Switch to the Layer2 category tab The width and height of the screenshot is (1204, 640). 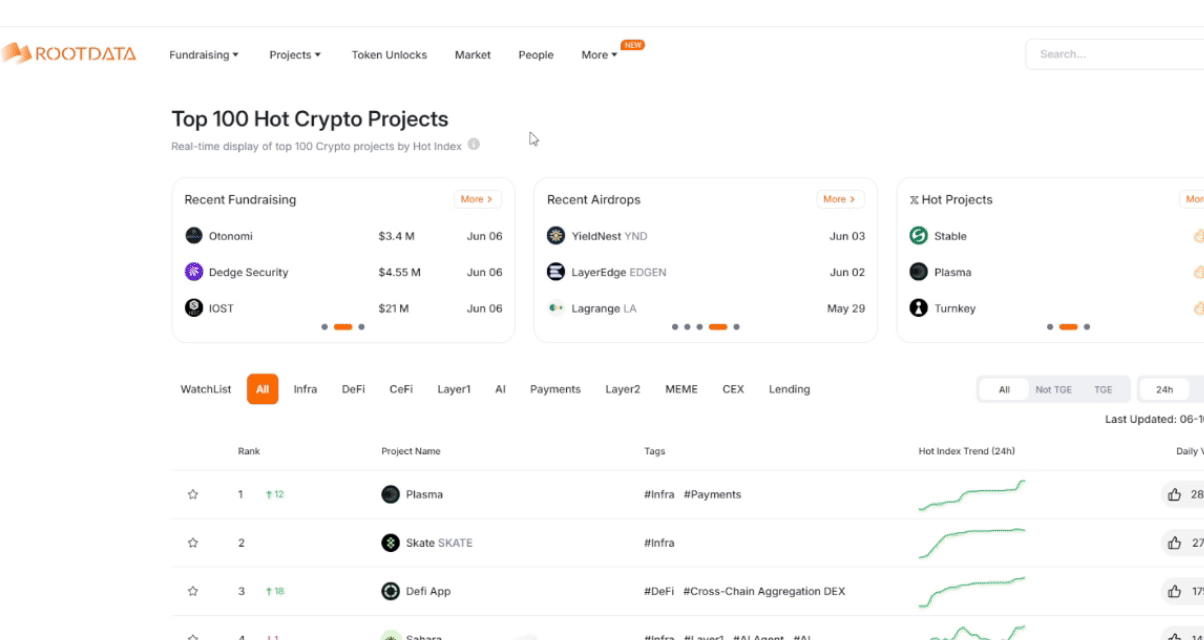coord(622,389)
